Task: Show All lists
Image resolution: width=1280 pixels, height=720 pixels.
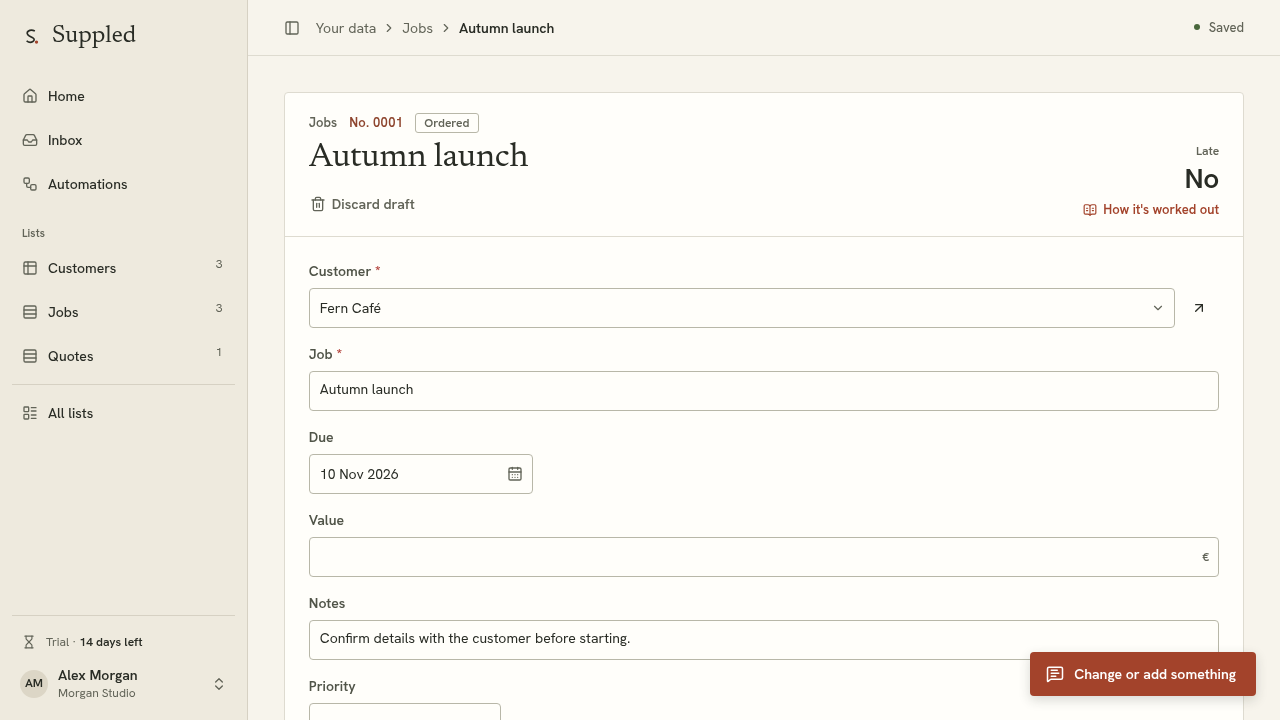Action: tap(123, 413)
